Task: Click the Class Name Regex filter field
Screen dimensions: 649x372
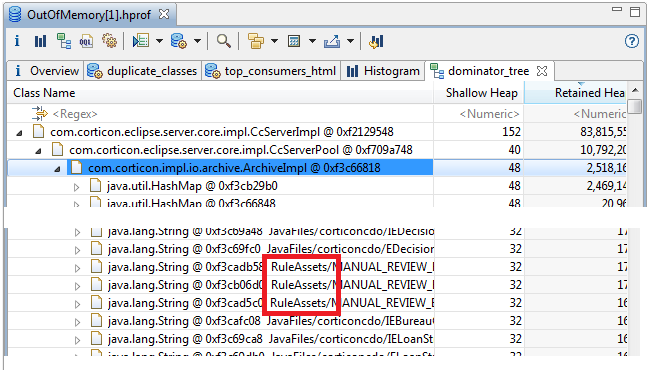Action: coord(220,113)
